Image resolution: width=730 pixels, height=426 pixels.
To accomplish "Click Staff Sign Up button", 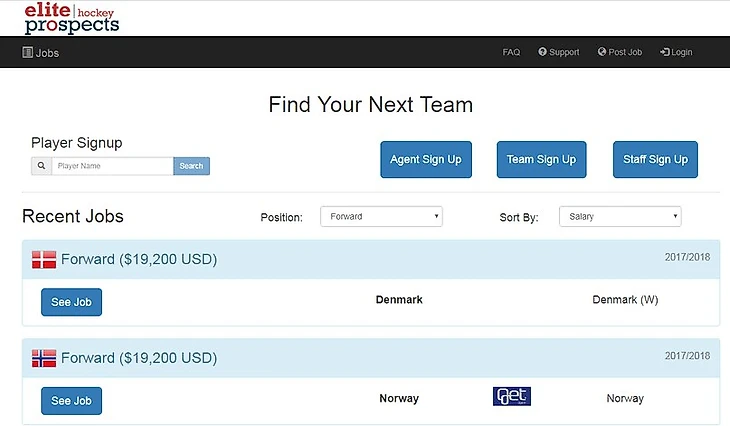I will 656,160.
